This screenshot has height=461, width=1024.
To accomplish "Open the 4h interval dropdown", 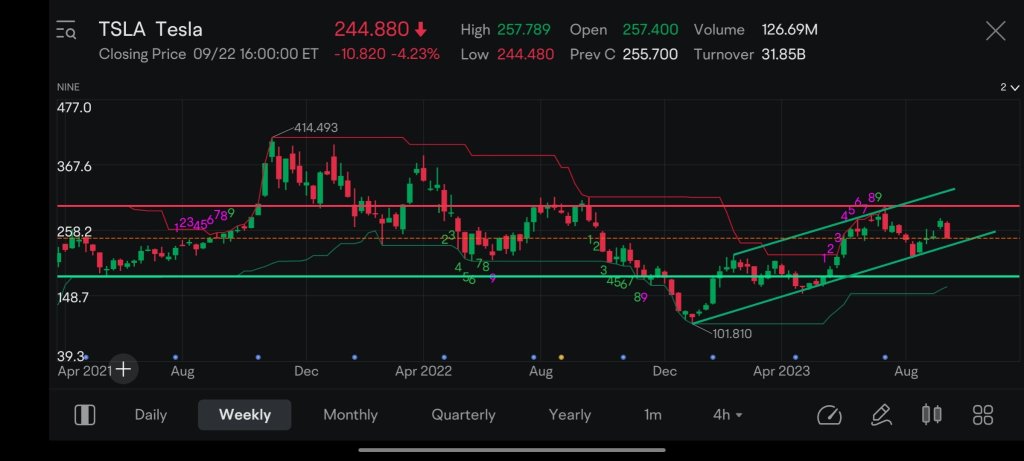I will [728, 415].
